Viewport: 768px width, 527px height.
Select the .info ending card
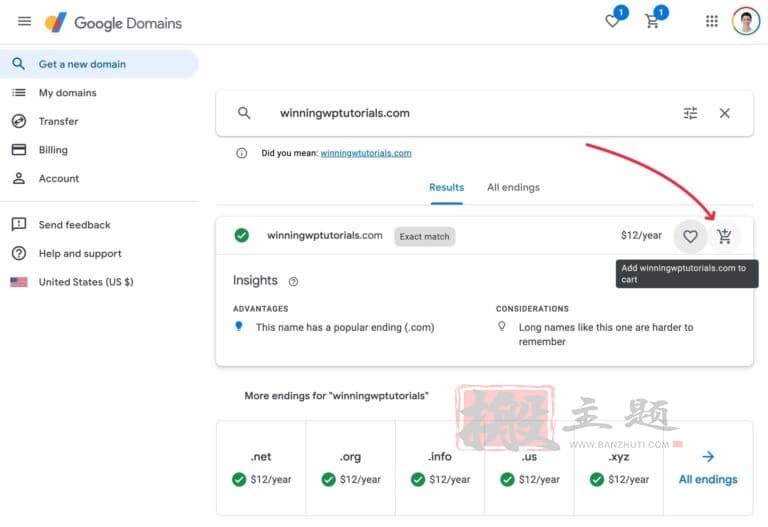(x=440, y=469)
